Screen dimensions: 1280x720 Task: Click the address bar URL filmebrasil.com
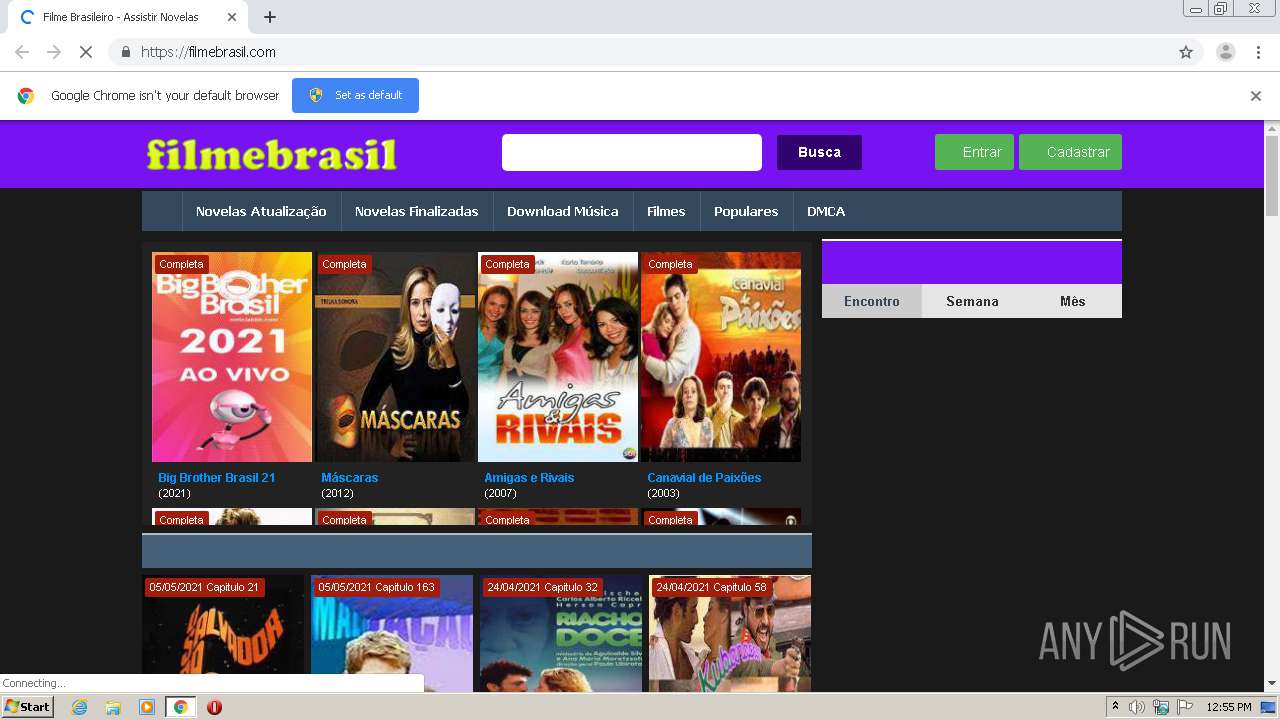coord(208,52)
